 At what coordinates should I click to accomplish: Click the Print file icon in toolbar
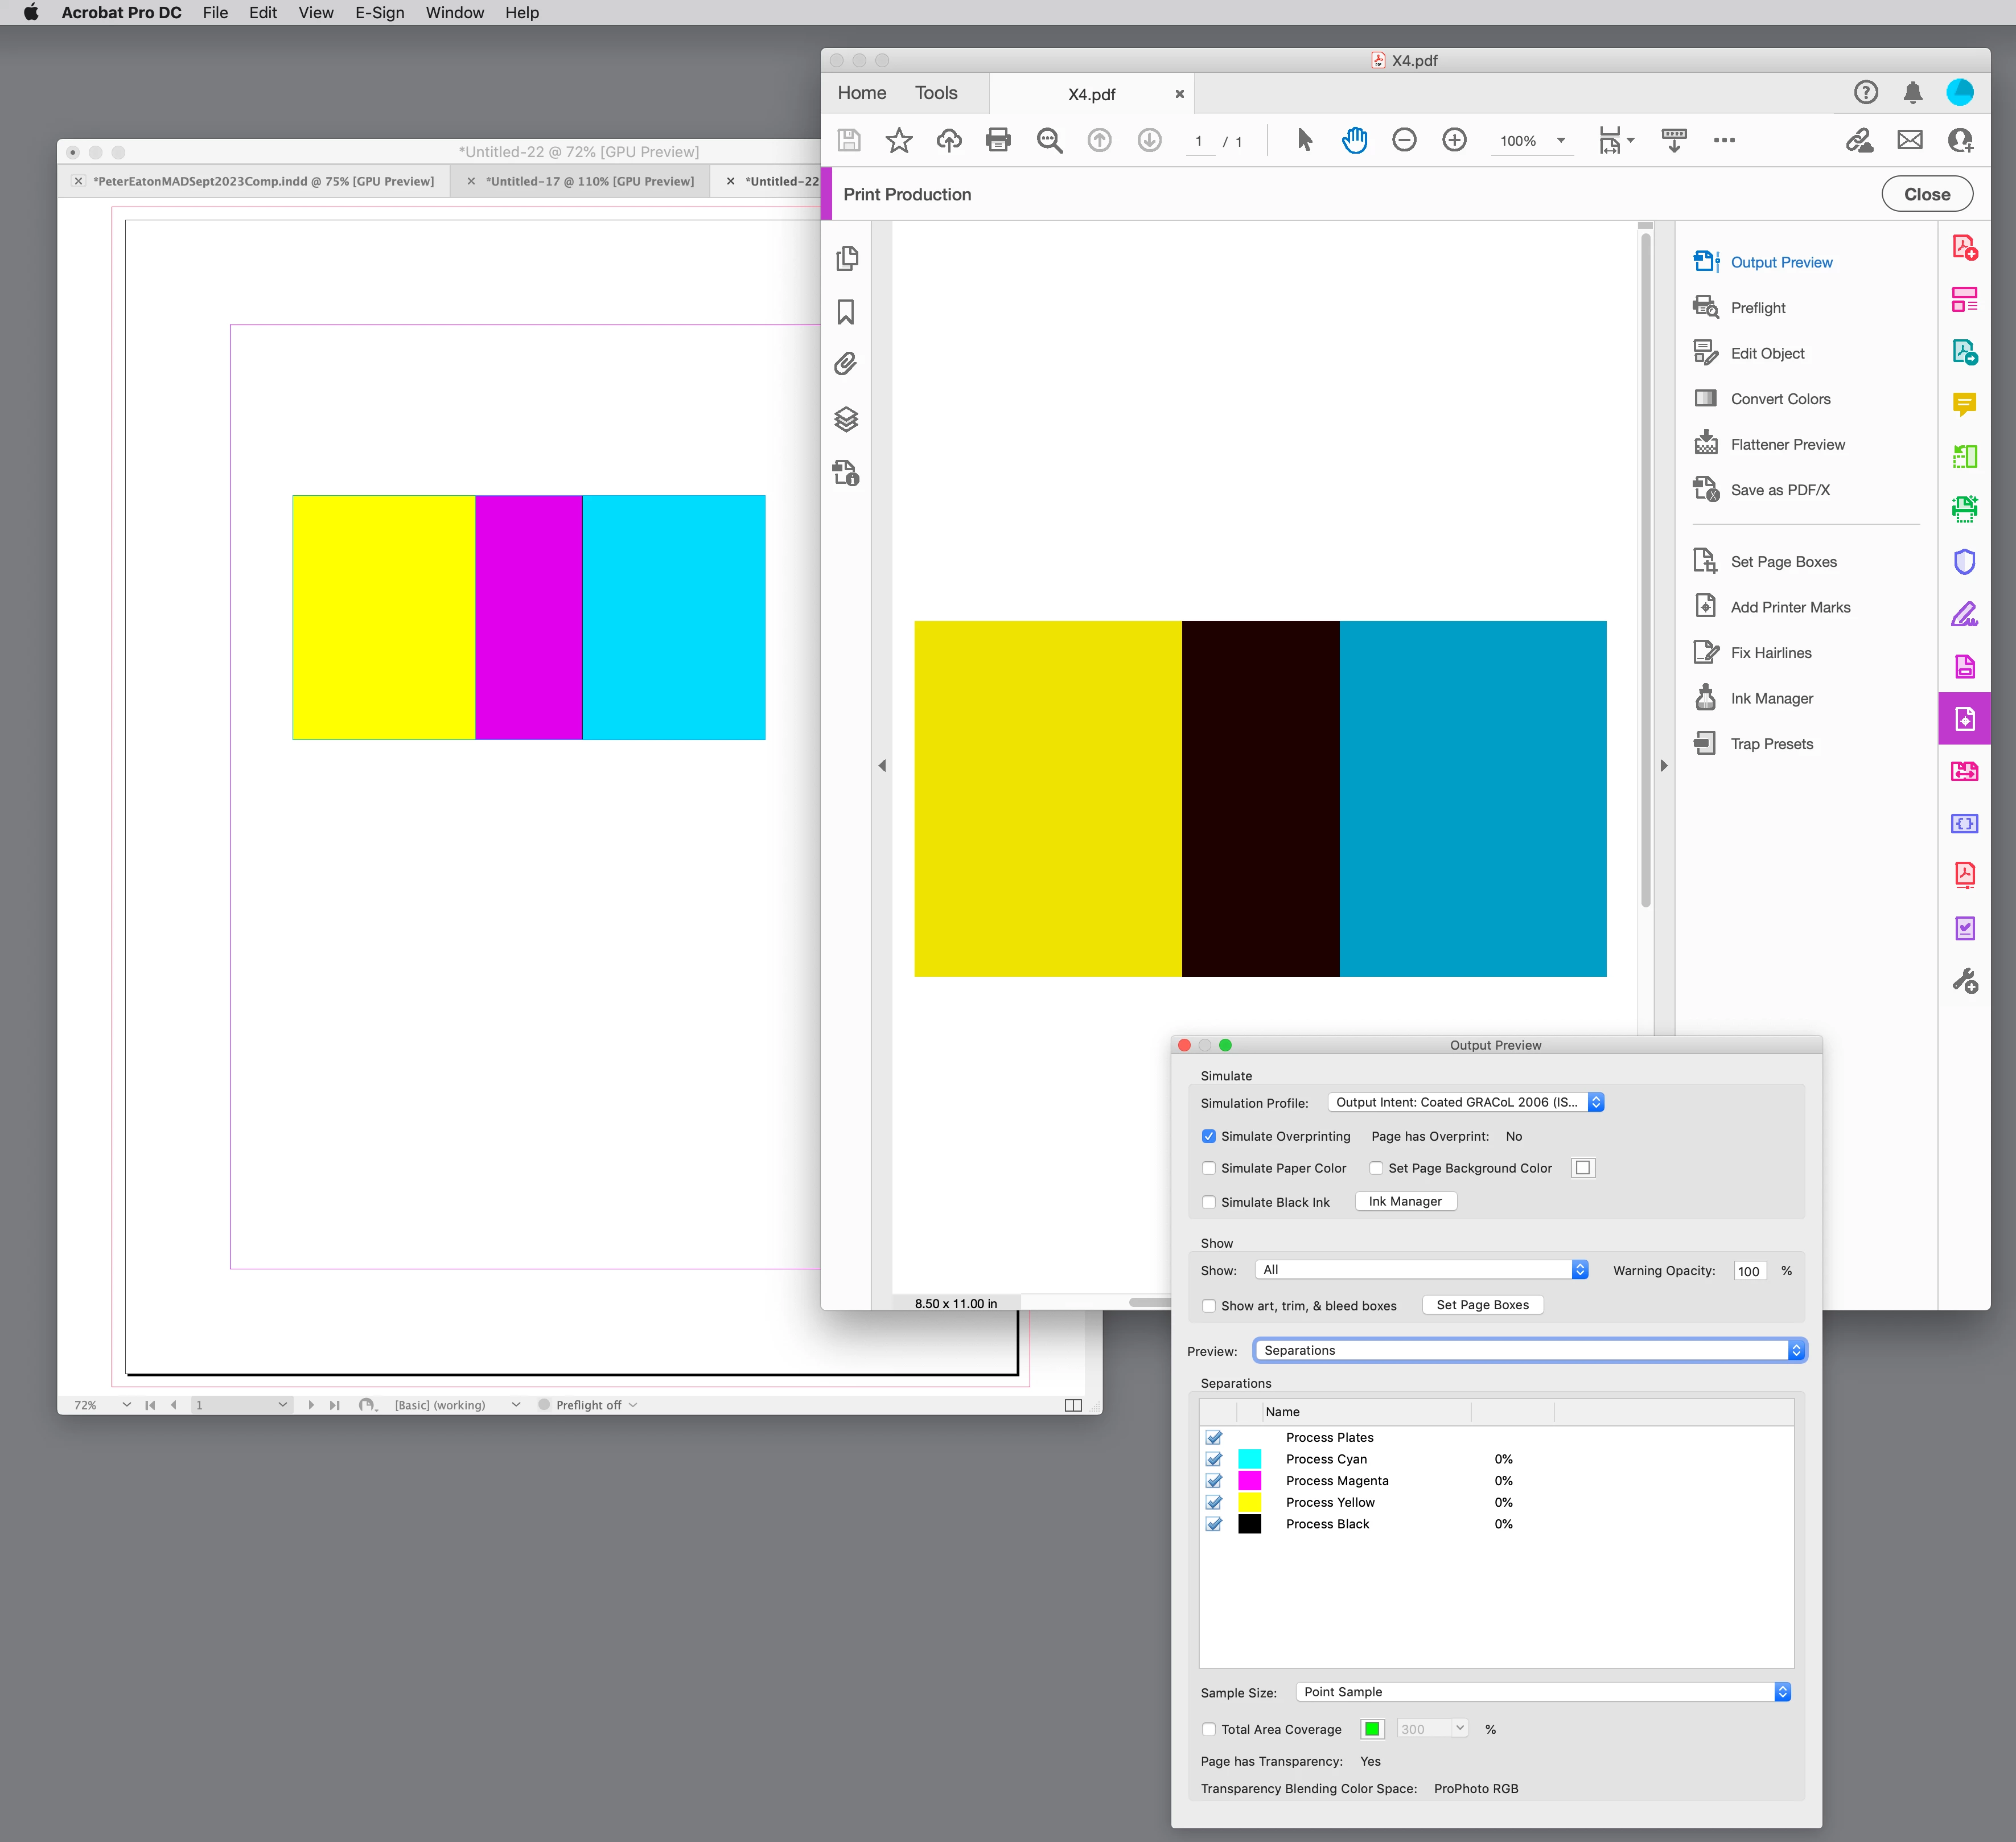[997, 140]
